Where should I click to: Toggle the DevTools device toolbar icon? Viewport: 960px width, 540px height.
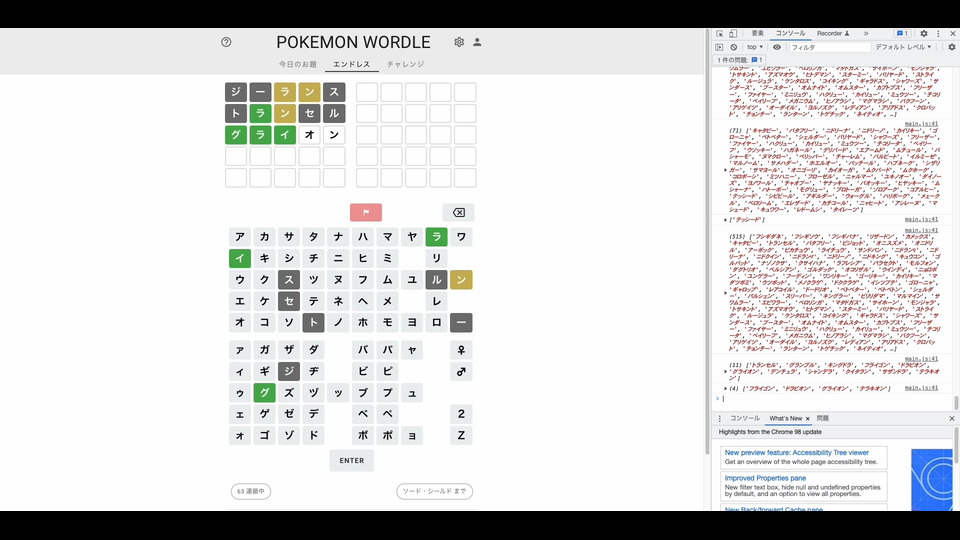pyautogui.click(x=733, y=34)
